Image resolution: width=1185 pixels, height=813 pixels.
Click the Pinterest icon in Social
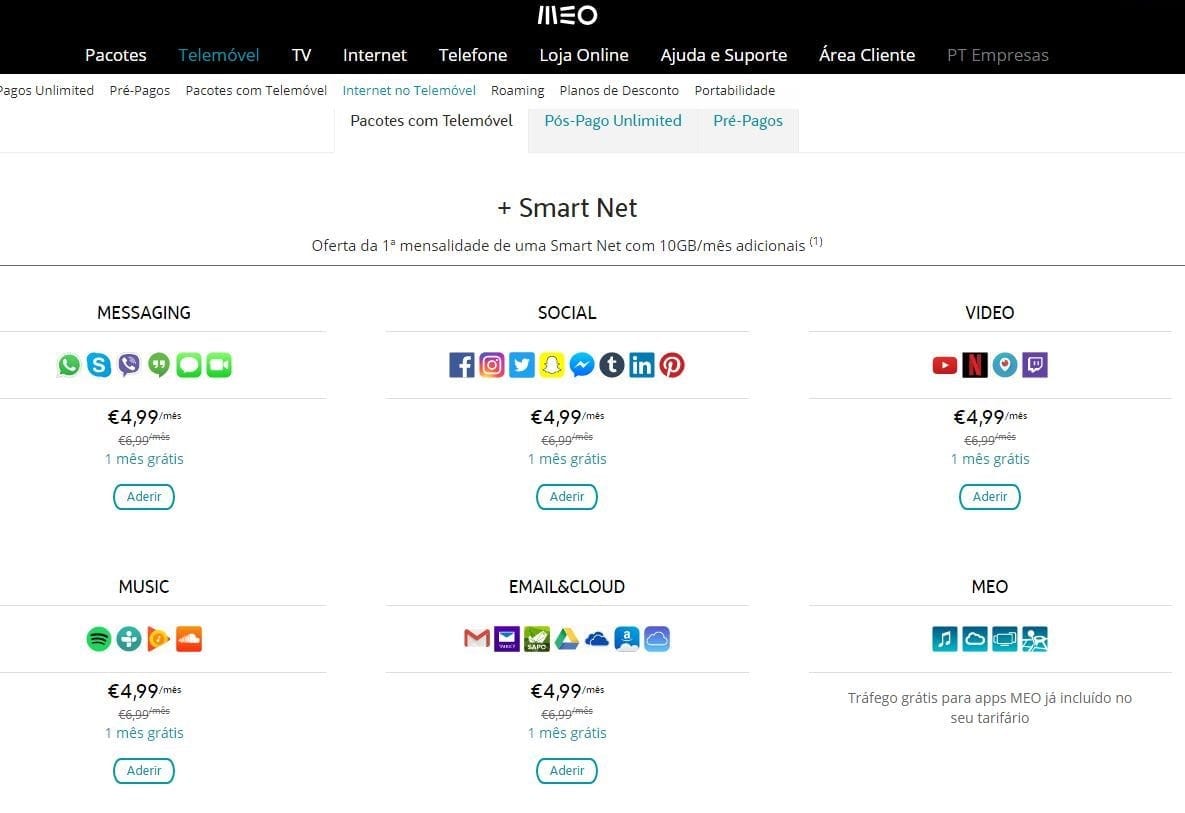(x=672, y=365)
